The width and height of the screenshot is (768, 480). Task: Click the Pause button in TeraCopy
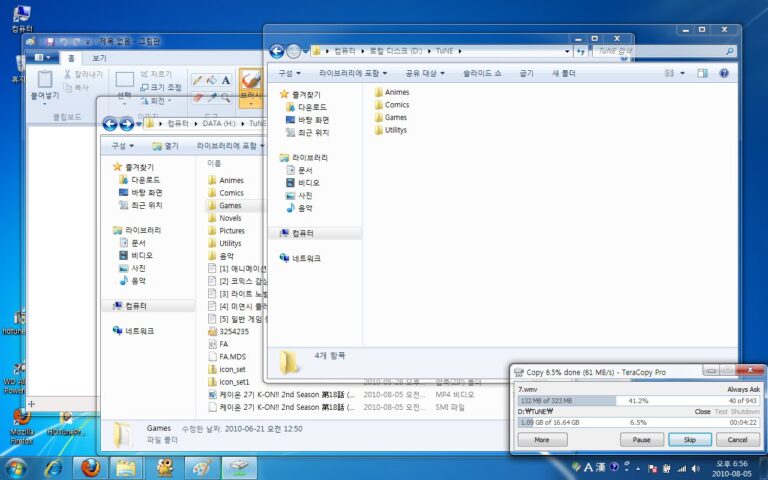(642, 440)
